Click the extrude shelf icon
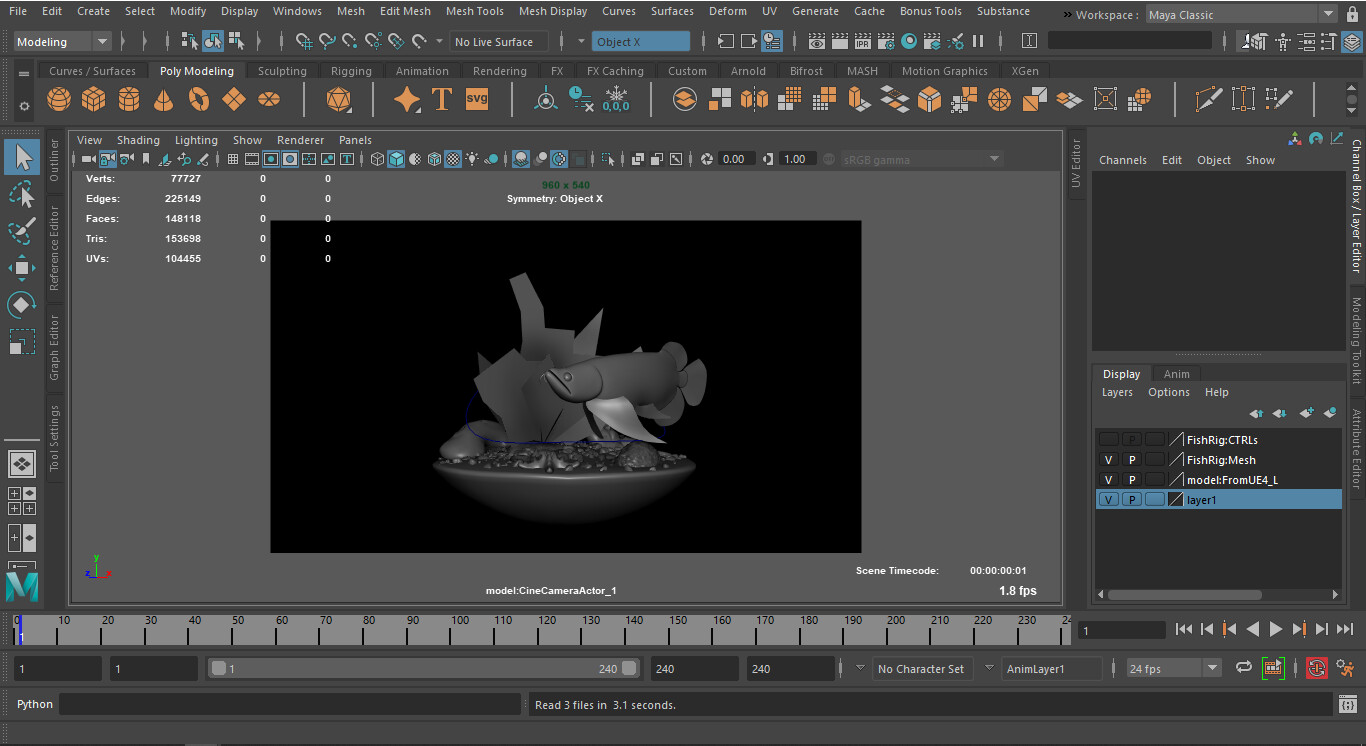This screenshot has width=1366, height=746. tap(860, 99)
